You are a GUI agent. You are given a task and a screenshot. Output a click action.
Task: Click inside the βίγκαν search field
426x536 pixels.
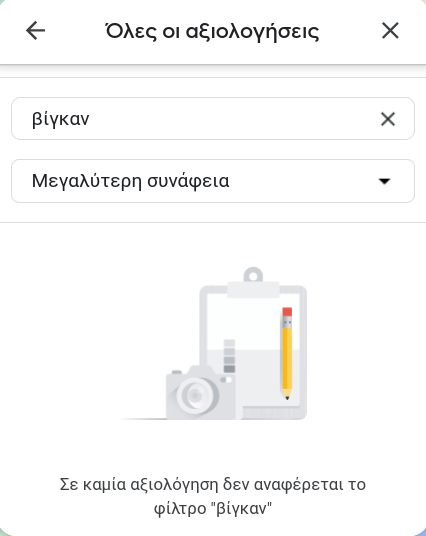tap(213, 119)
